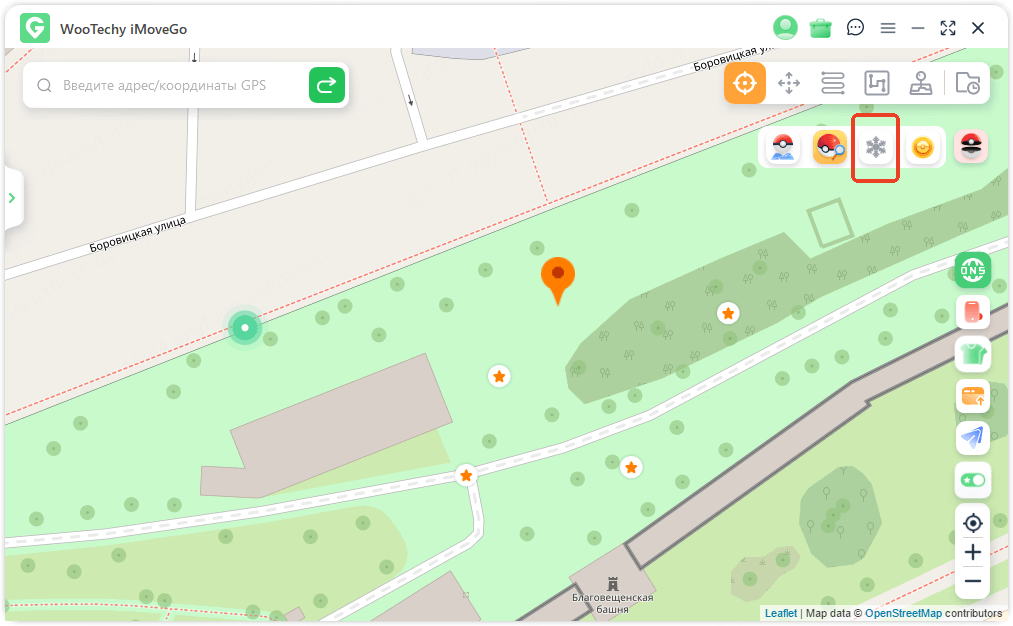The height and width of the screenshot is (626, 1013).
Task: Open the feedback chat bubble icon
Action: 855,28
